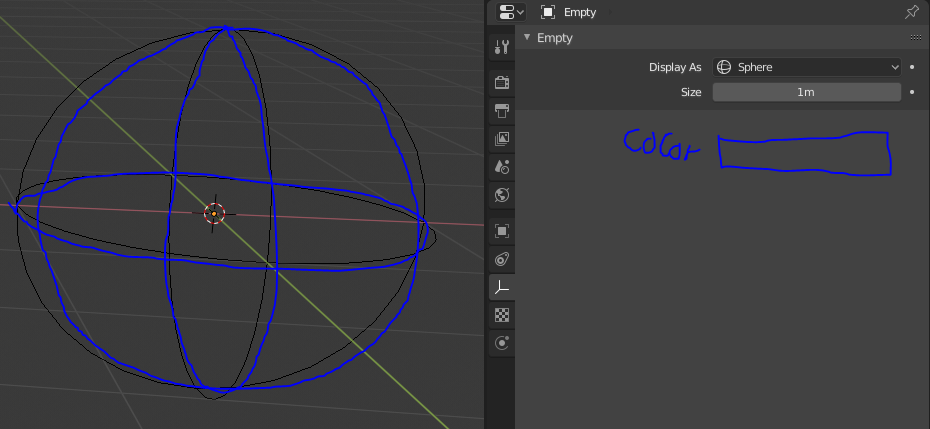Open the Tool properties tab
This screenshot has height=429, width=930.
(502, 47)
